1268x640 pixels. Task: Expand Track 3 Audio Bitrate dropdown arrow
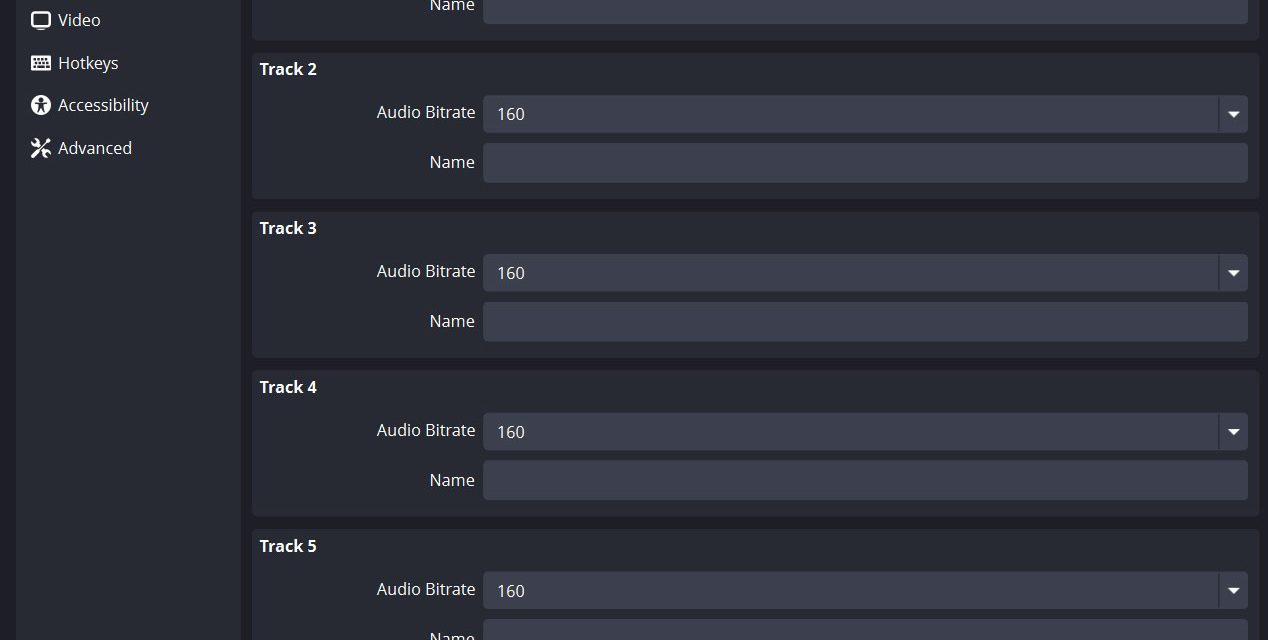[x=1233, y=273]
